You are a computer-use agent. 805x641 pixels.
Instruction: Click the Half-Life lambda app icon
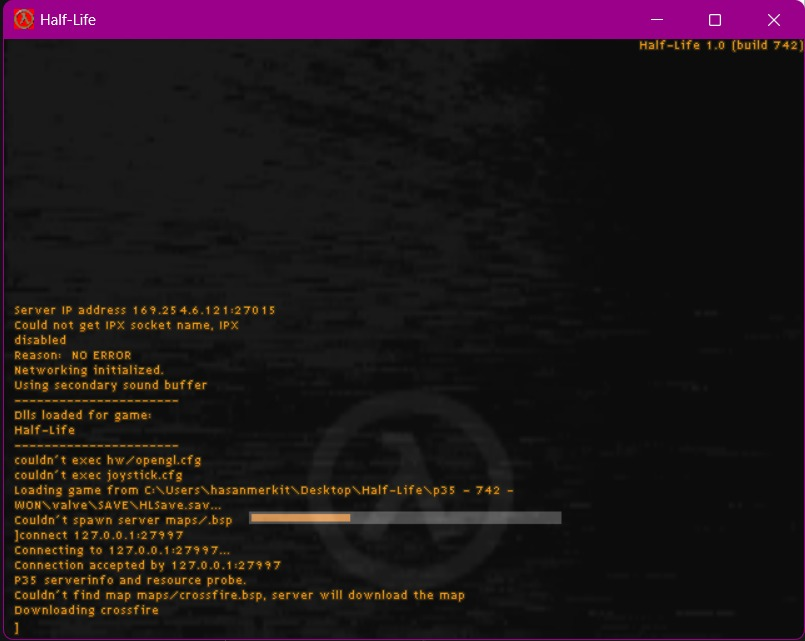[24, 20]
